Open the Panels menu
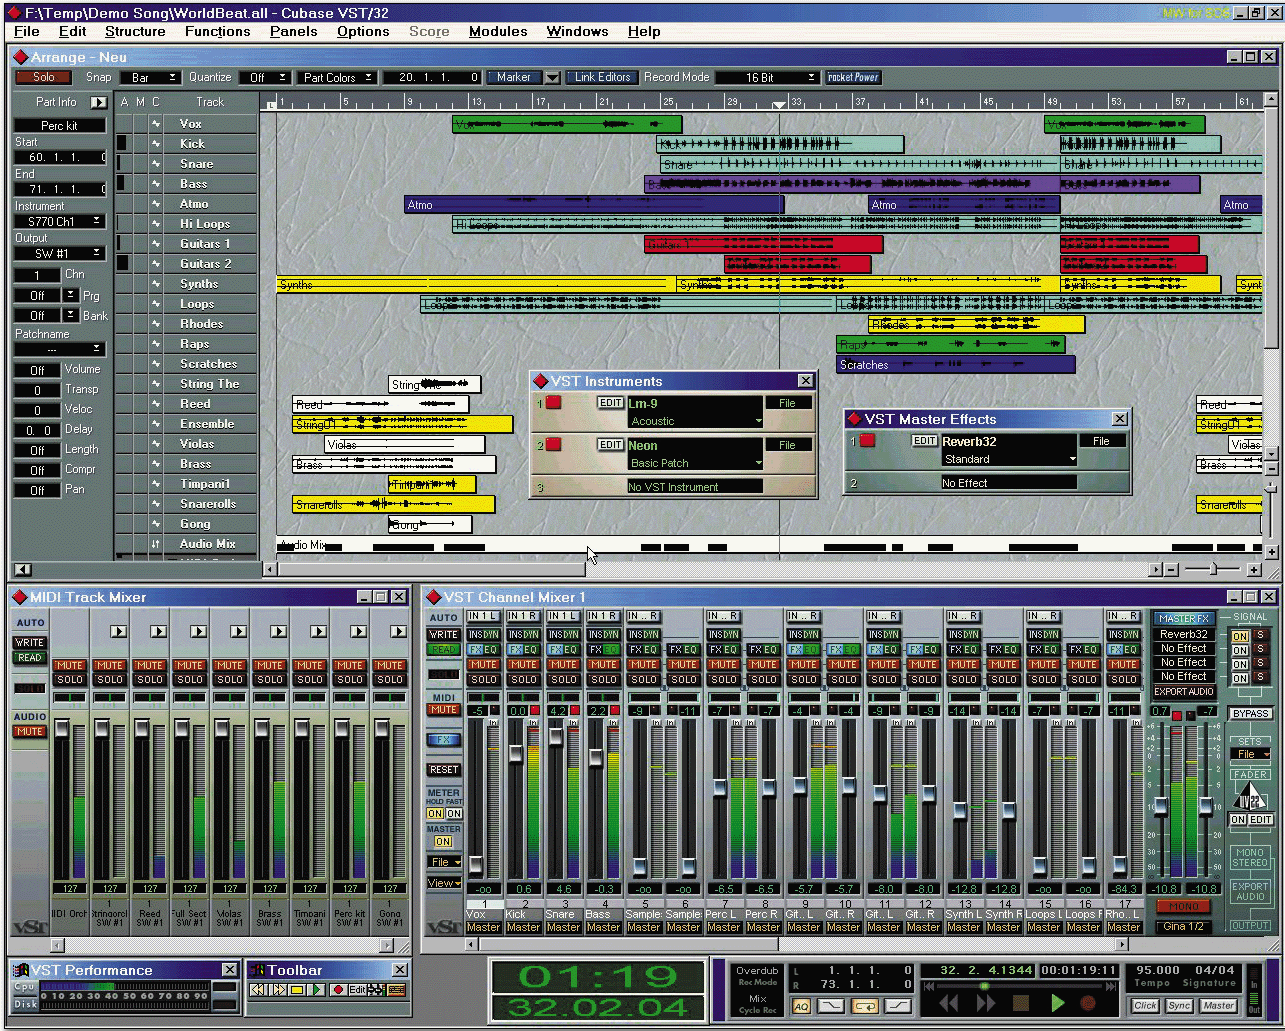The width and height of the screenshot is (1285, 1031). [x=293, y=31]
